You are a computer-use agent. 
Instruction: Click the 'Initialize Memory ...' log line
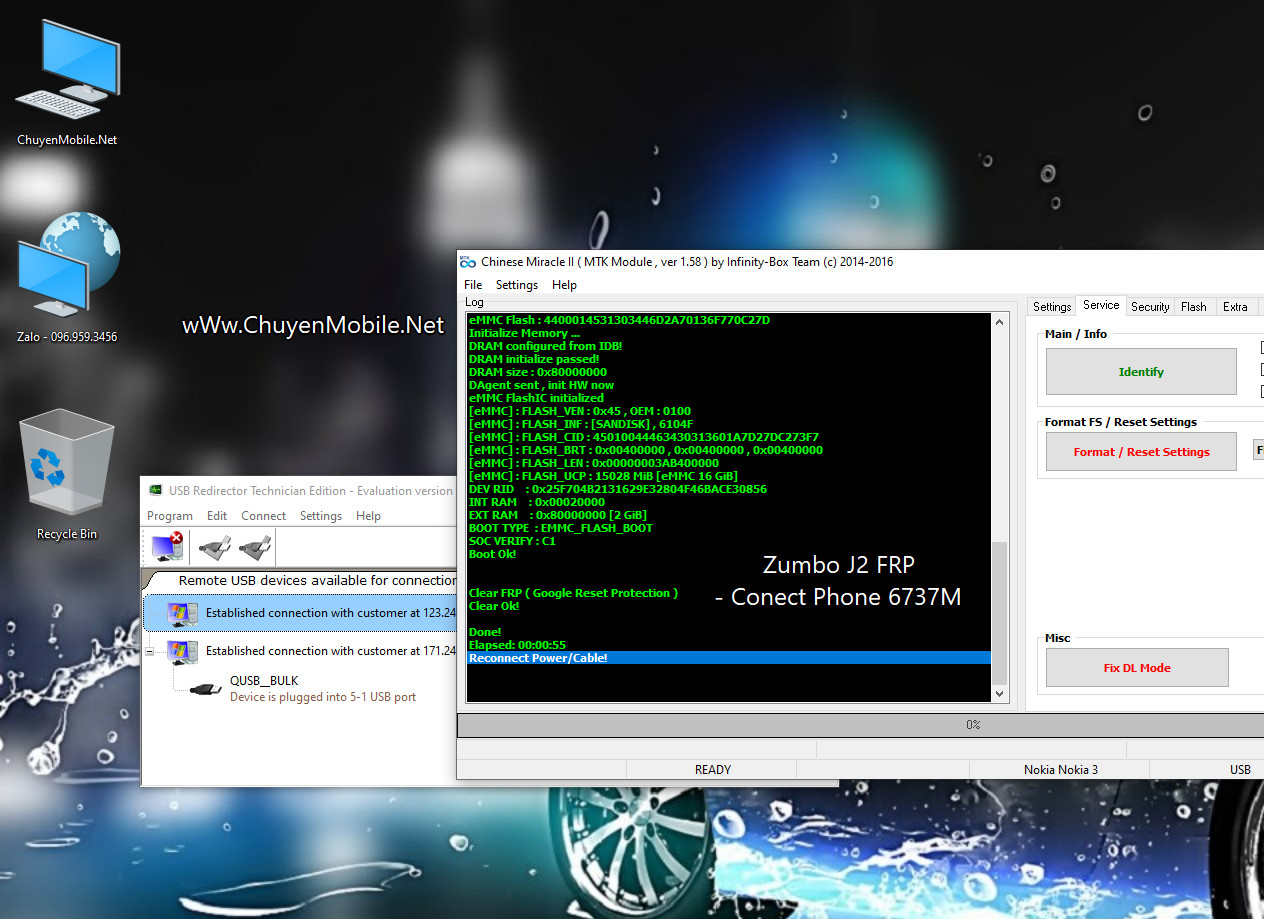pos(524,333)
